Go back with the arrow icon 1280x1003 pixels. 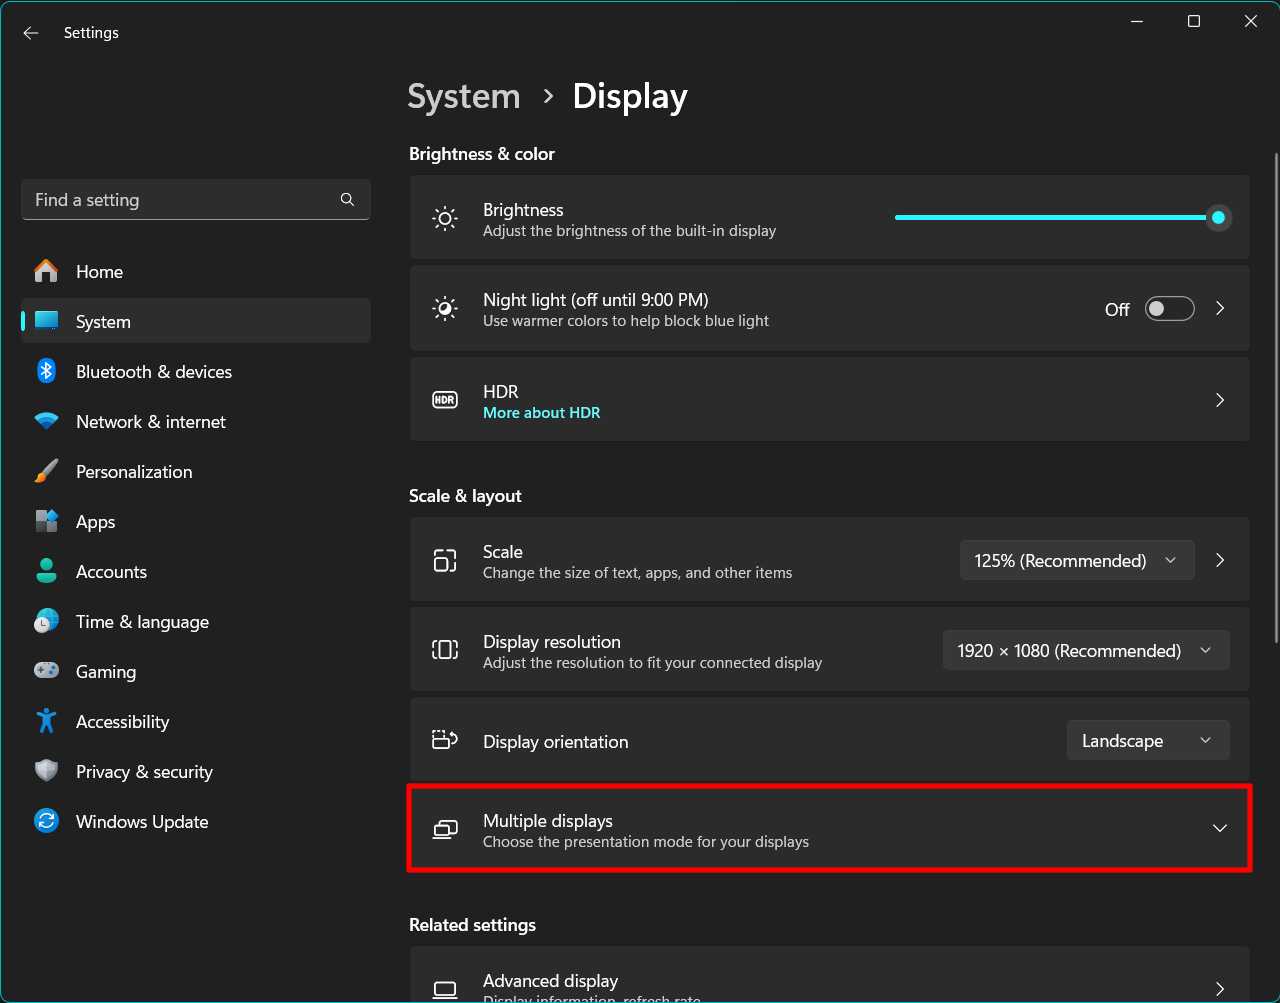point(31,33)
